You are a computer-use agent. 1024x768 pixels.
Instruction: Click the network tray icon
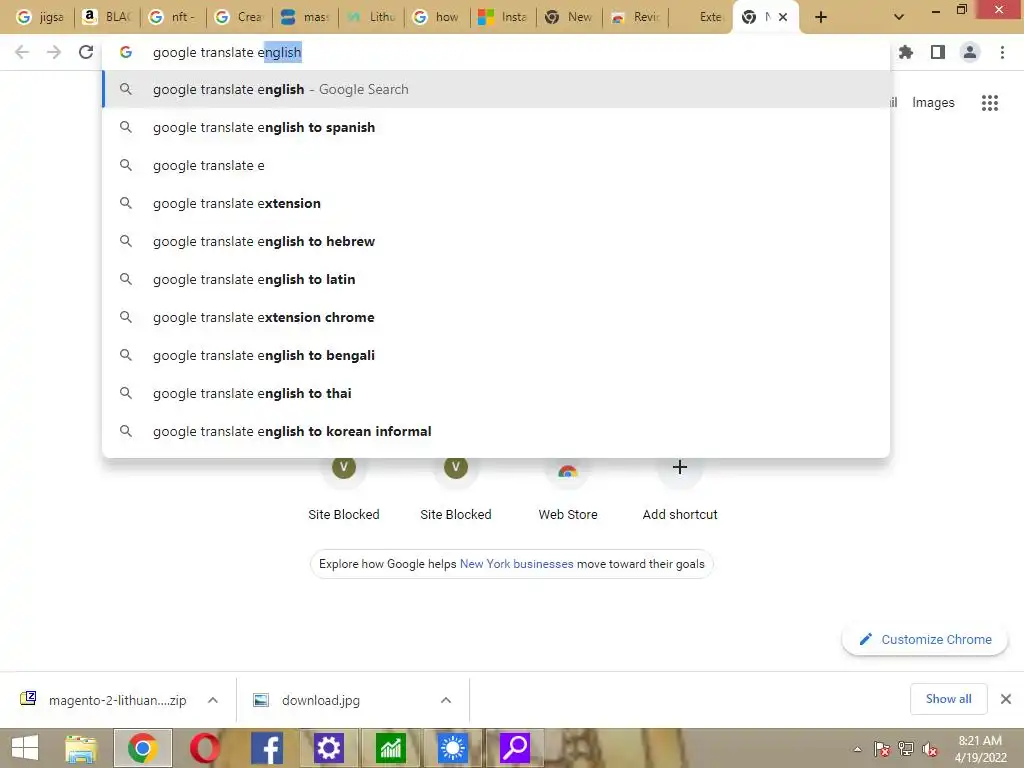(x=906, y=749)
